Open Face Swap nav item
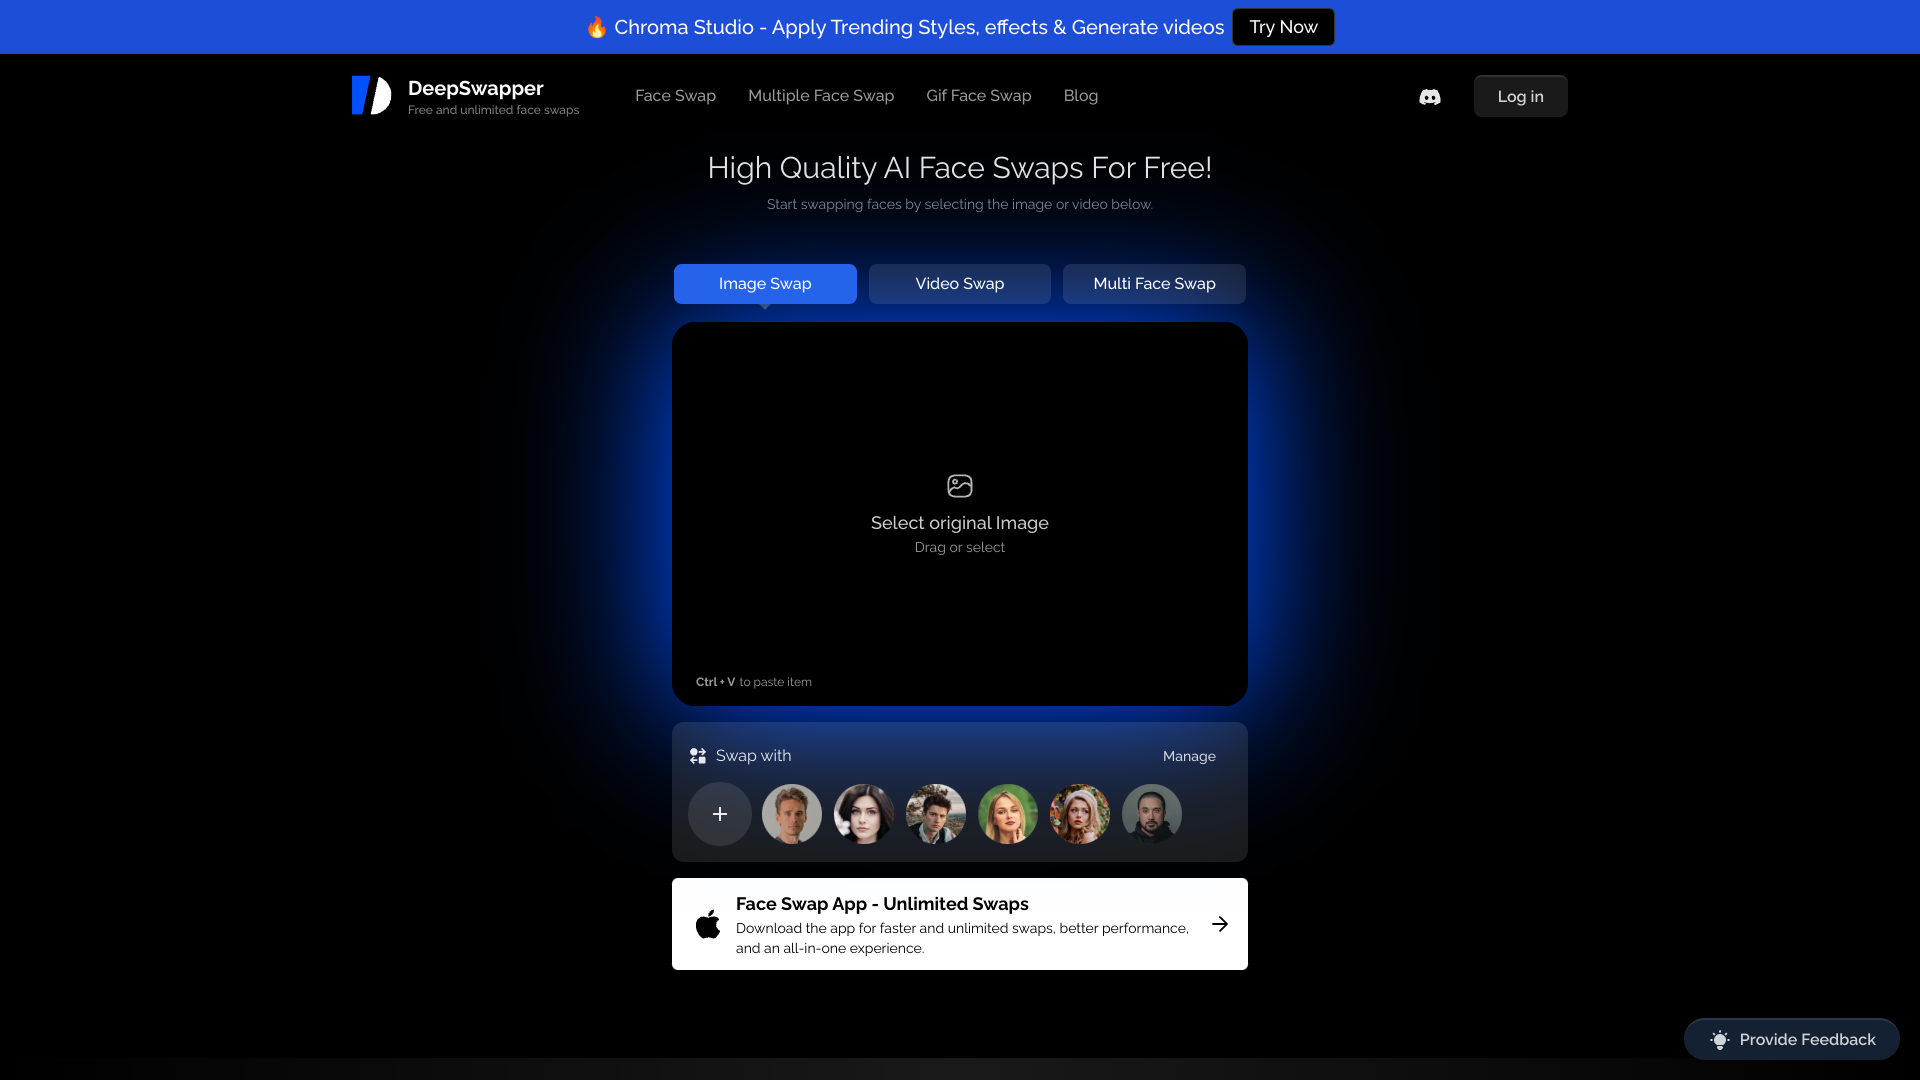Screen dimensions: 1920x1080 pos(675,96)
